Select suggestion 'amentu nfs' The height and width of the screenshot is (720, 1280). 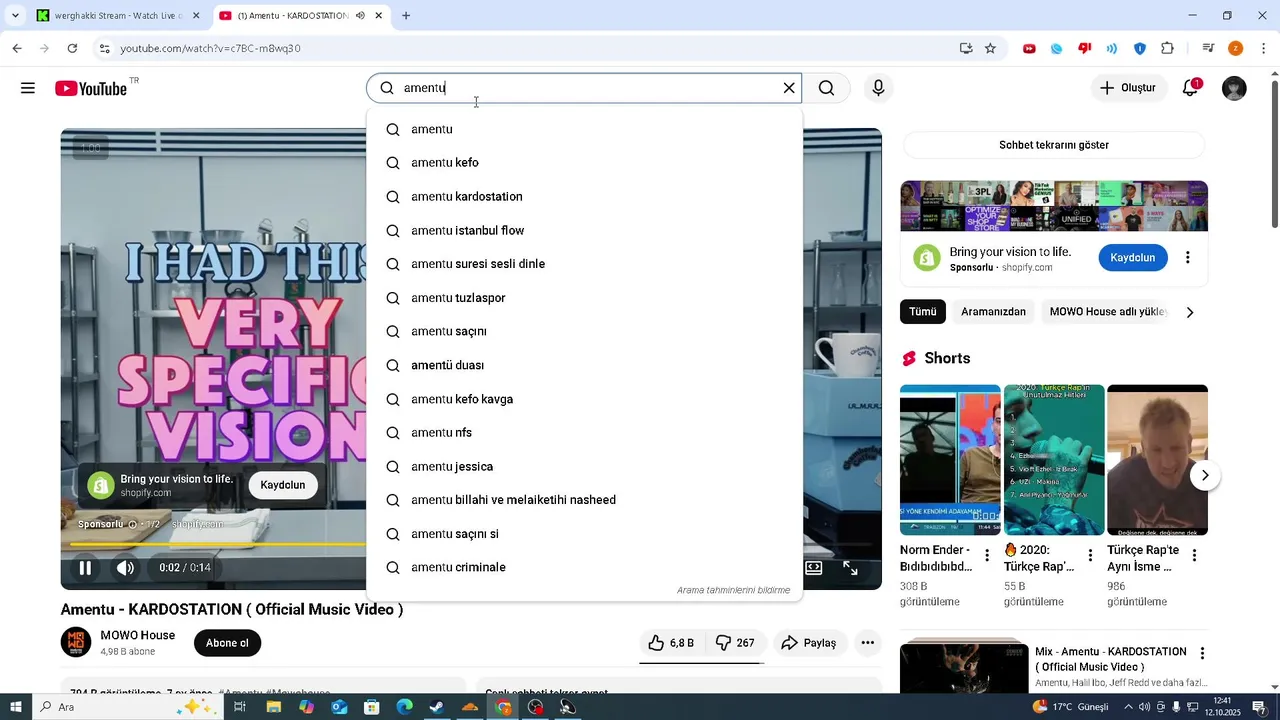584,433
